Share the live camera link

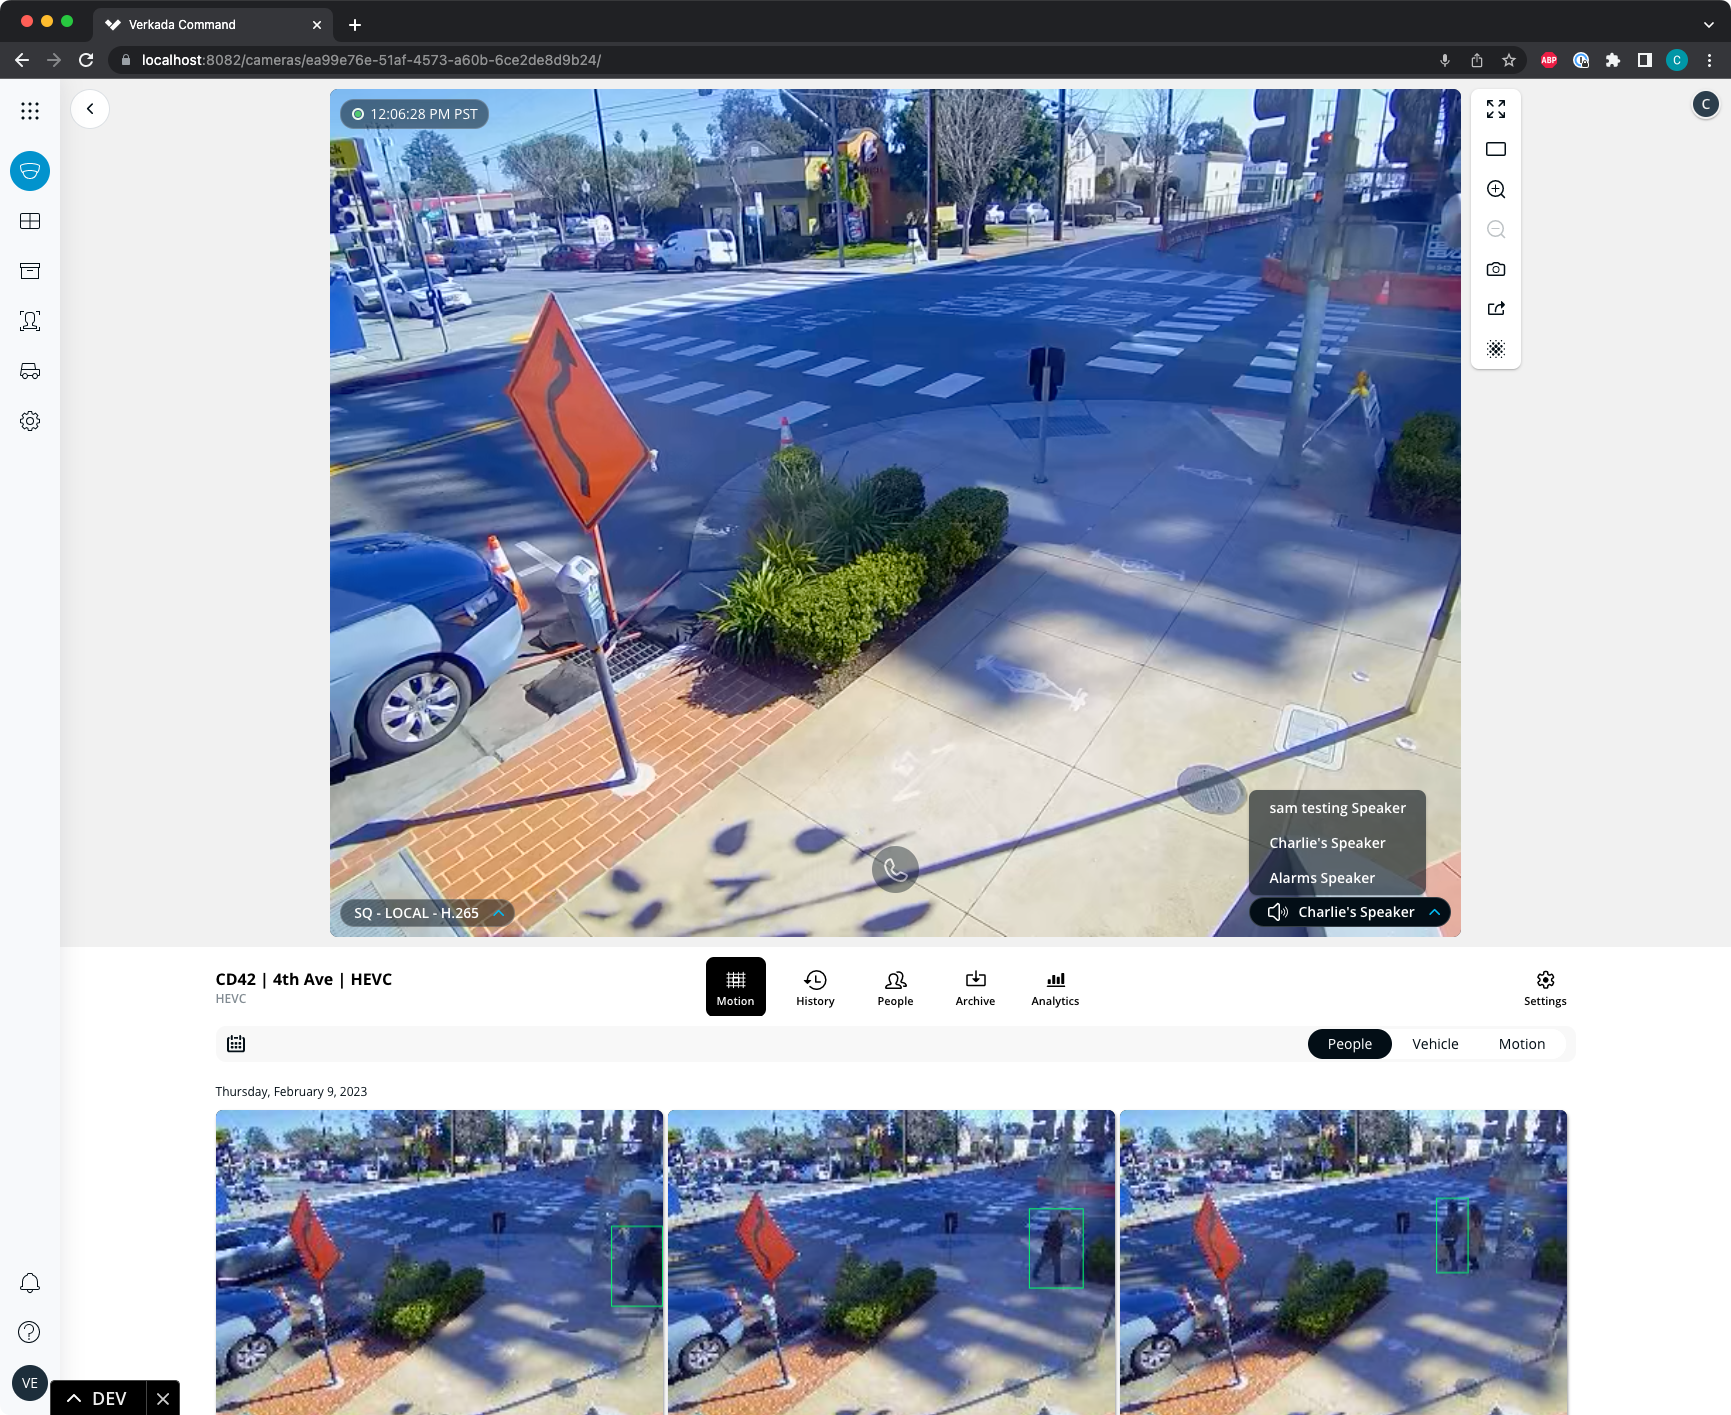[x=1496, y=309]
